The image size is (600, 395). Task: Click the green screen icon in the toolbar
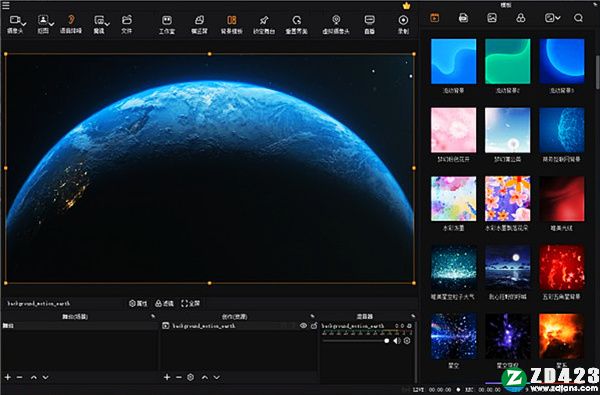[x=199, y=20]
